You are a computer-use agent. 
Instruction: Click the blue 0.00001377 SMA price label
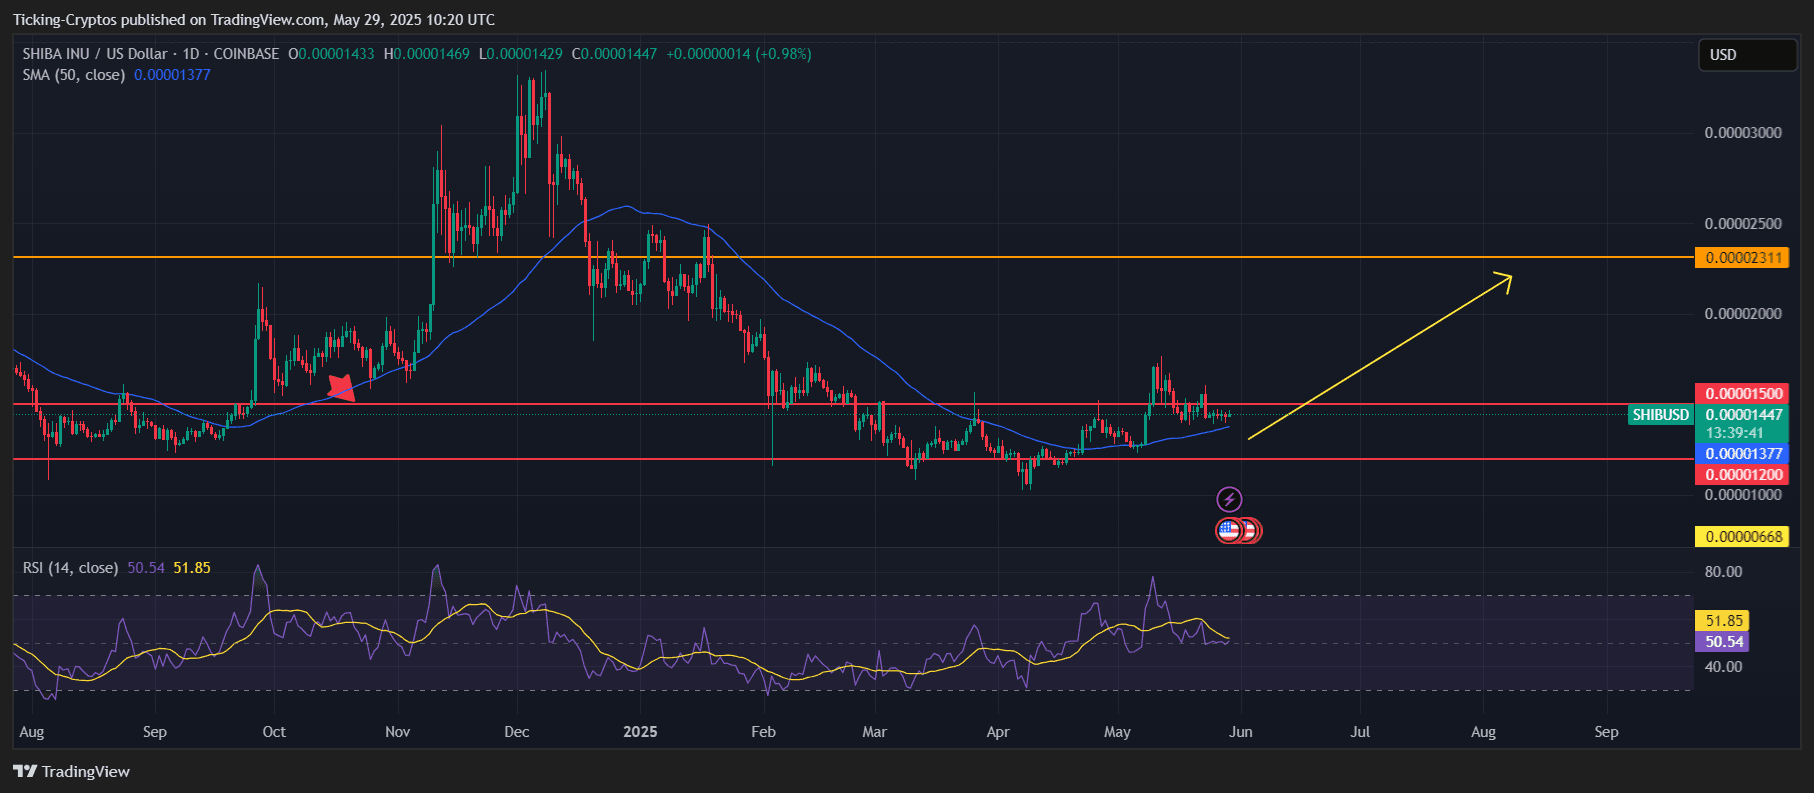pyautogui.click(x=1742, y=454)
